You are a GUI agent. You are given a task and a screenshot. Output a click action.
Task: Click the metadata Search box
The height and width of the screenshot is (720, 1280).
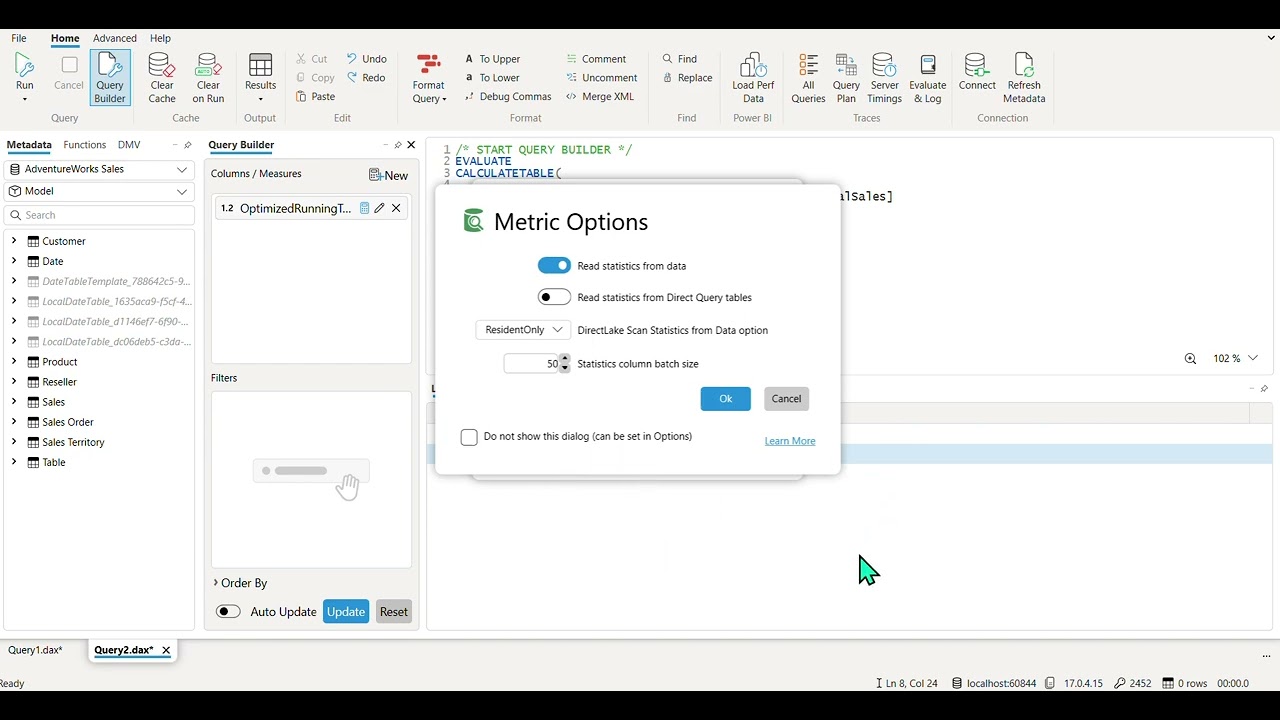[99, 215]
